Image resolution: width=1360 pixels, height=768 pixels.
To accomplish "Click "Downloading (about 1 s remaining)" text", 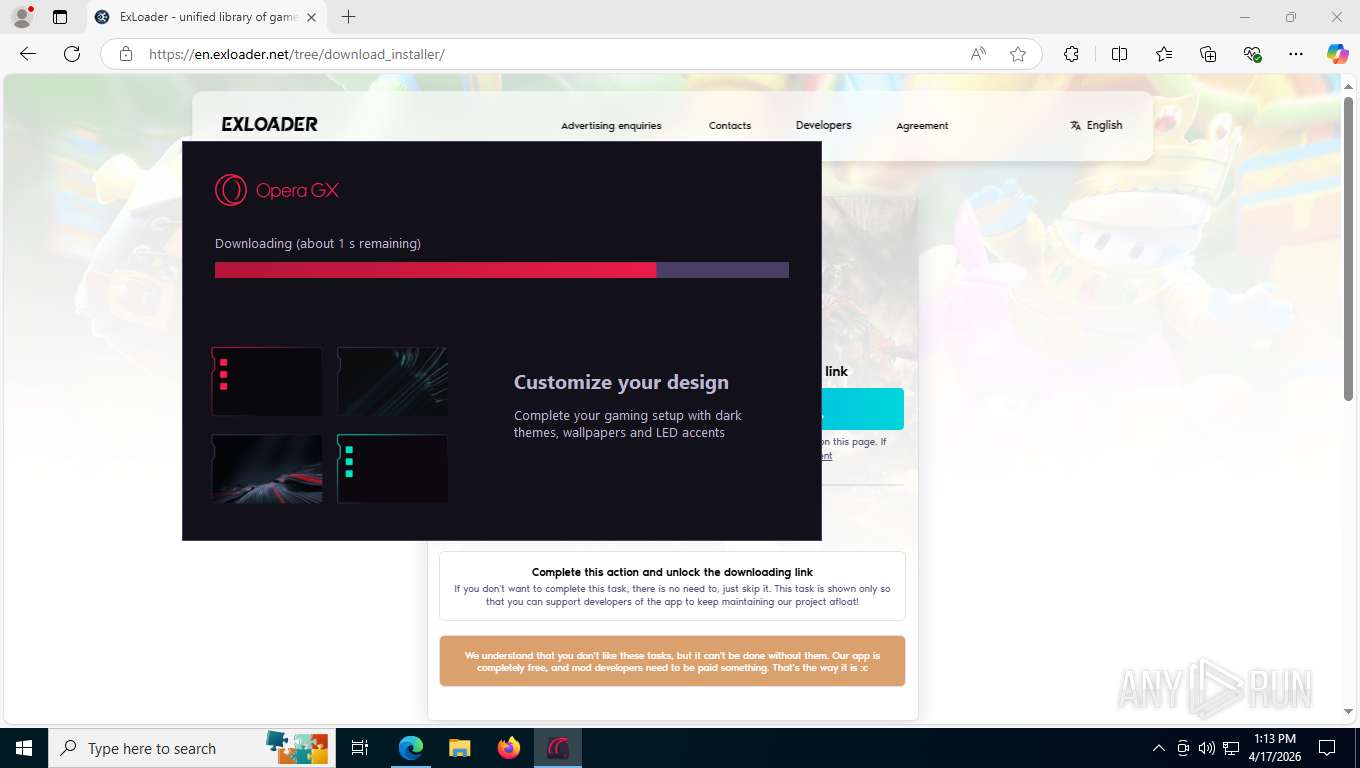I will [318, 243].
